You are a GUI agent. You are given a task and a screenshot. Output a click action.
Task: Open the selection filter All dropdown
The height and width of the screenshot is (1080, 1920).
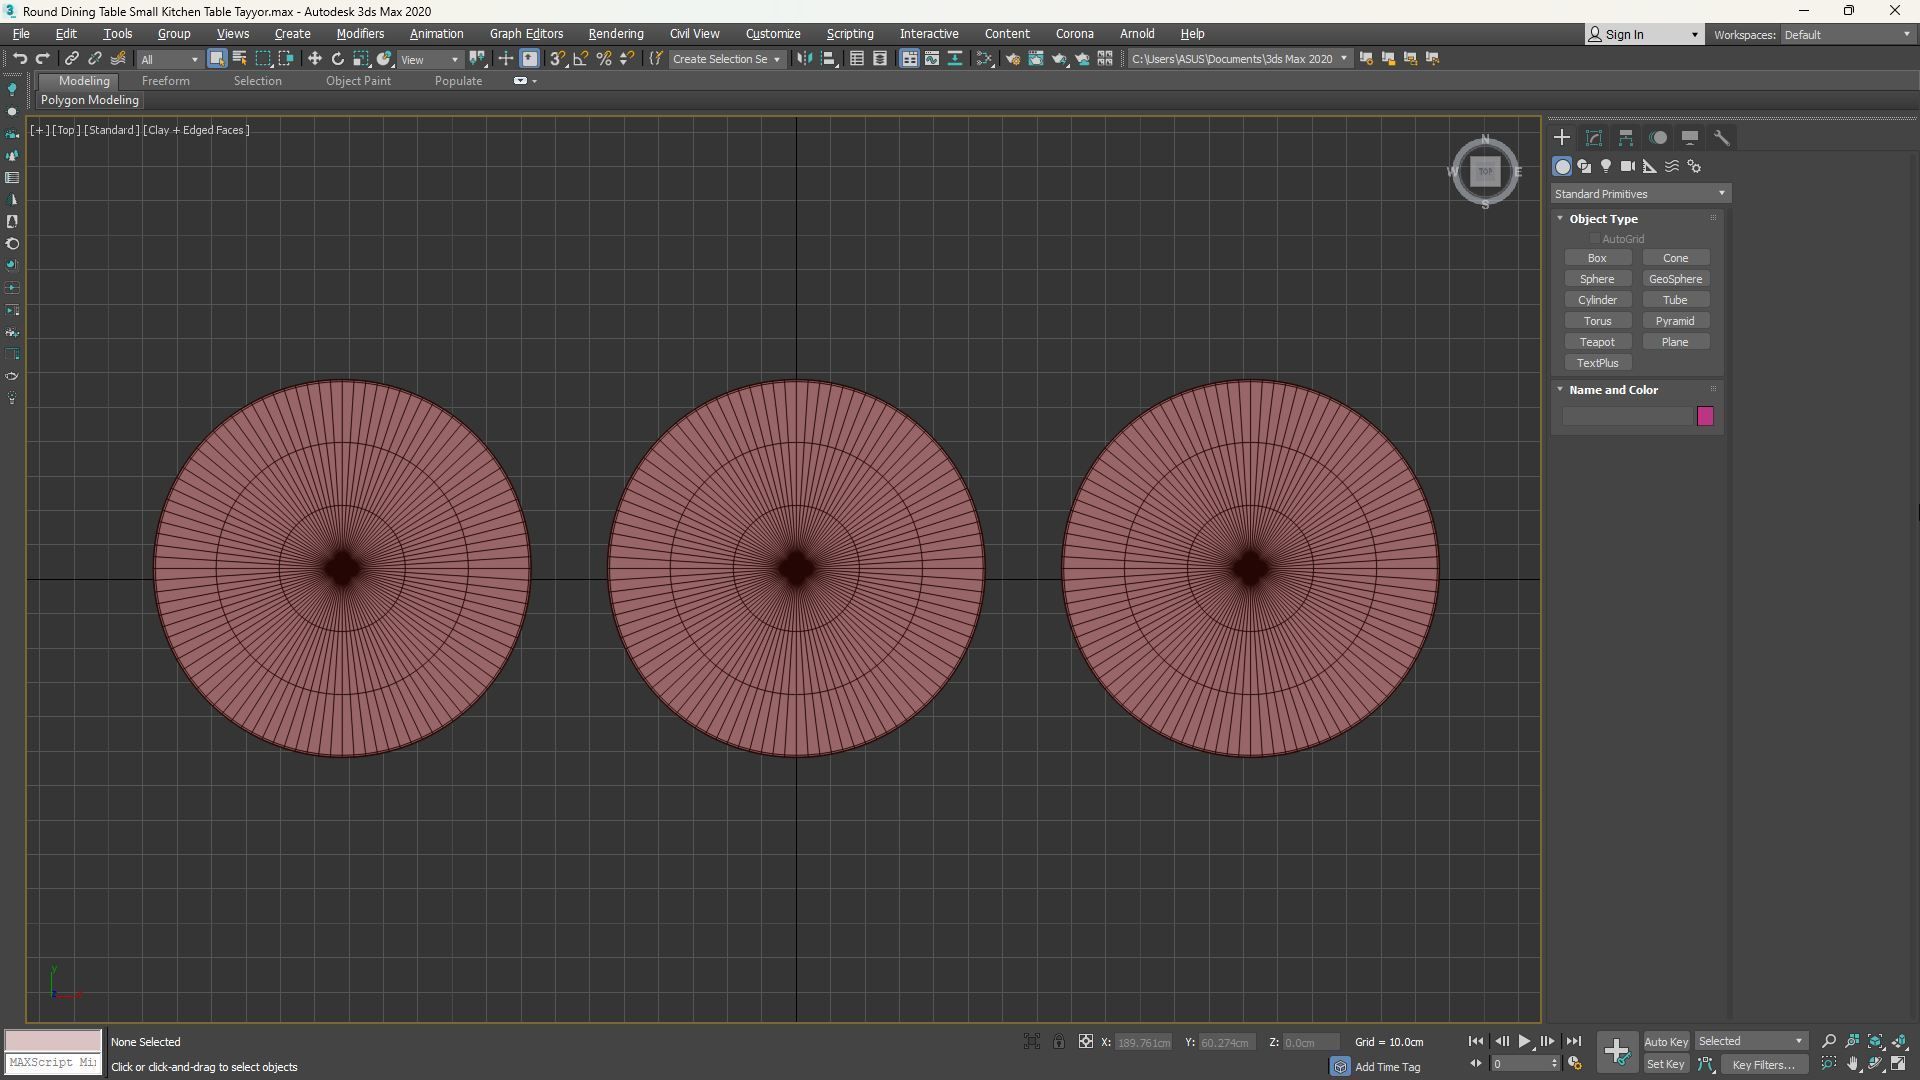(x=169, y=60)
